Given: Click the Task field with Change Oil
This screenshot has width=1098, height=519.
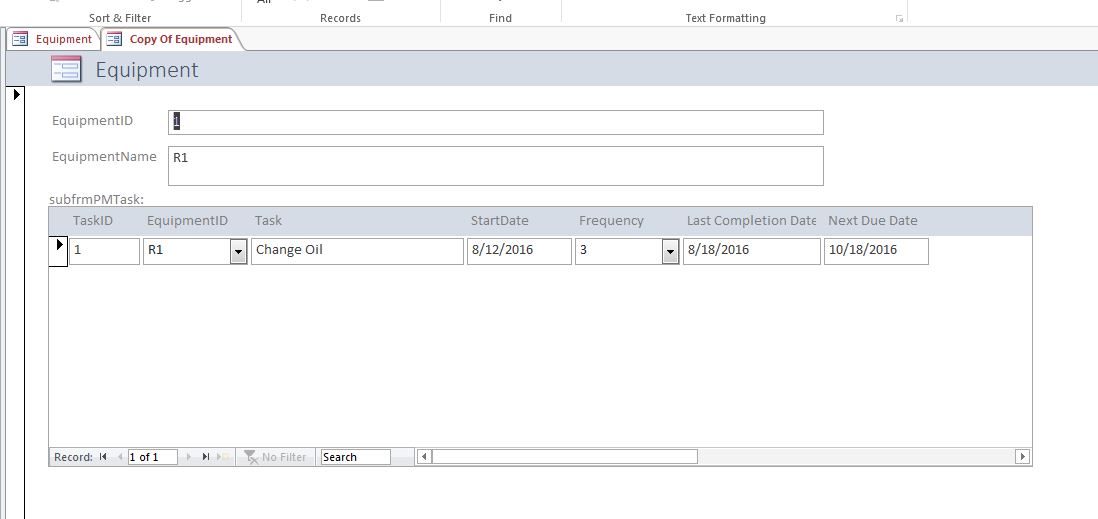Looking at the screenshot, I should click(357, 251).
